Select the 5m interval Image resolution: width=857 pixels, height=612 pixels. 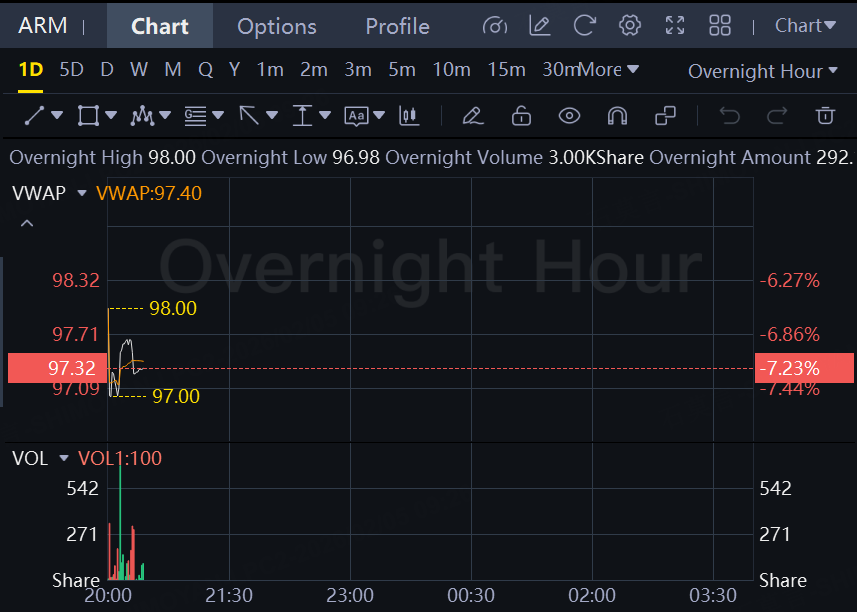[x=402, y=70]
